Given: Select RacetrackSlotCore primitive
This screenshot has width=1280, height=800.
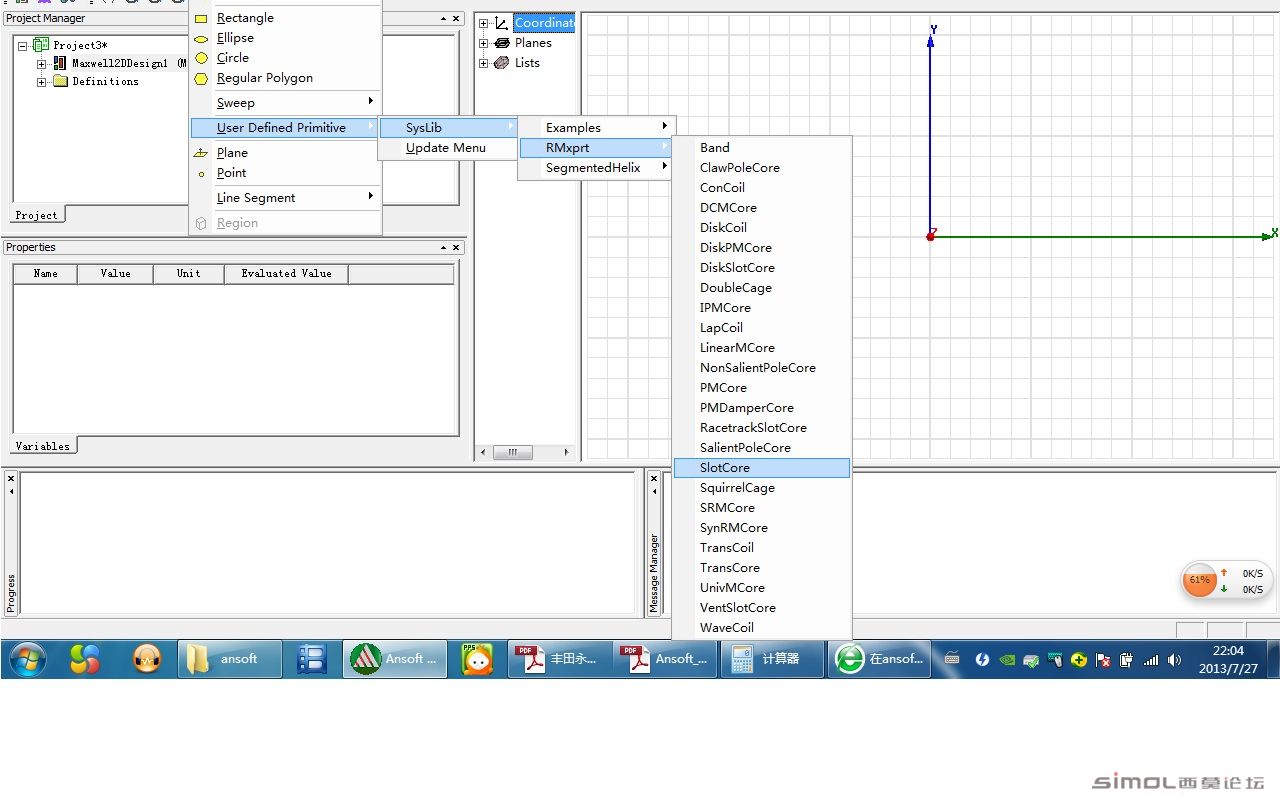Looking at the screenshot, I should [762, 428].
